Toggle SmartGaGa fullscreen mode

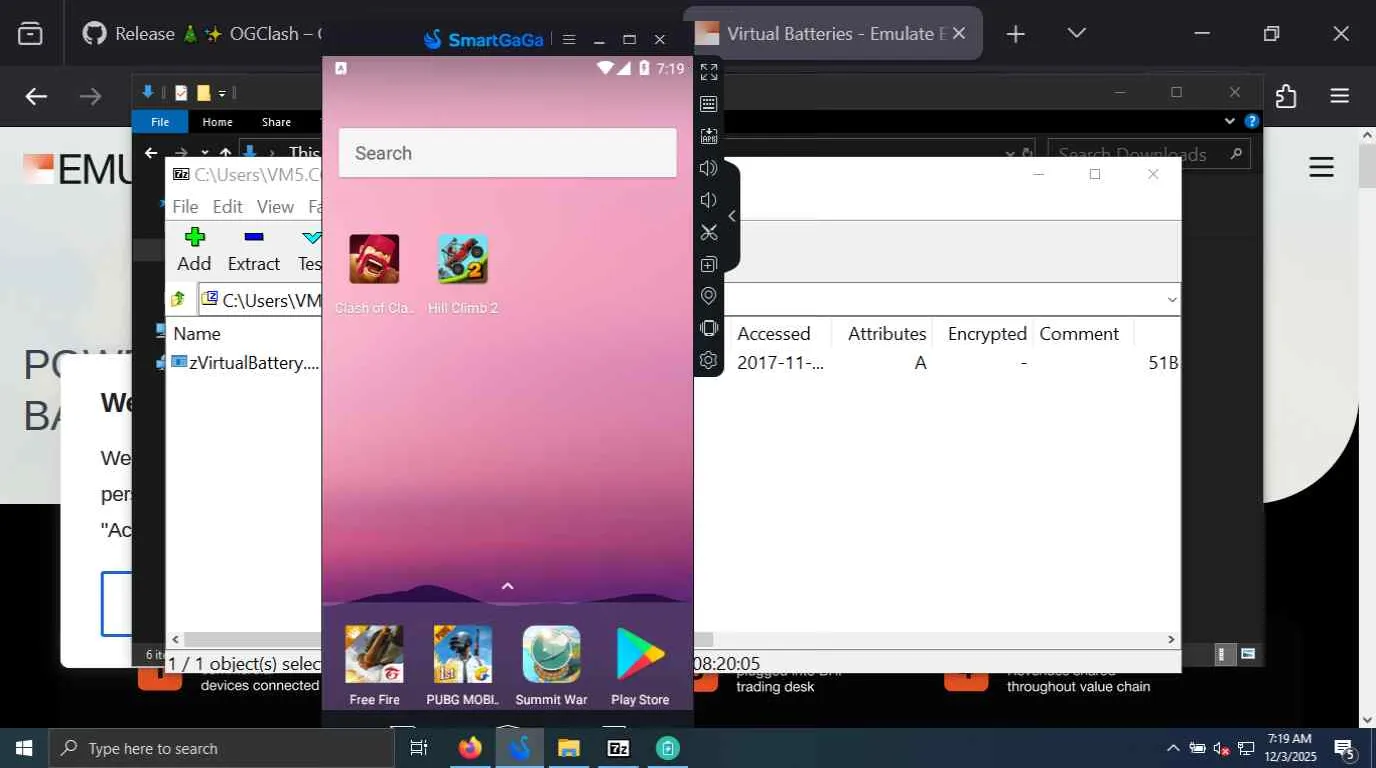(709, 72)
